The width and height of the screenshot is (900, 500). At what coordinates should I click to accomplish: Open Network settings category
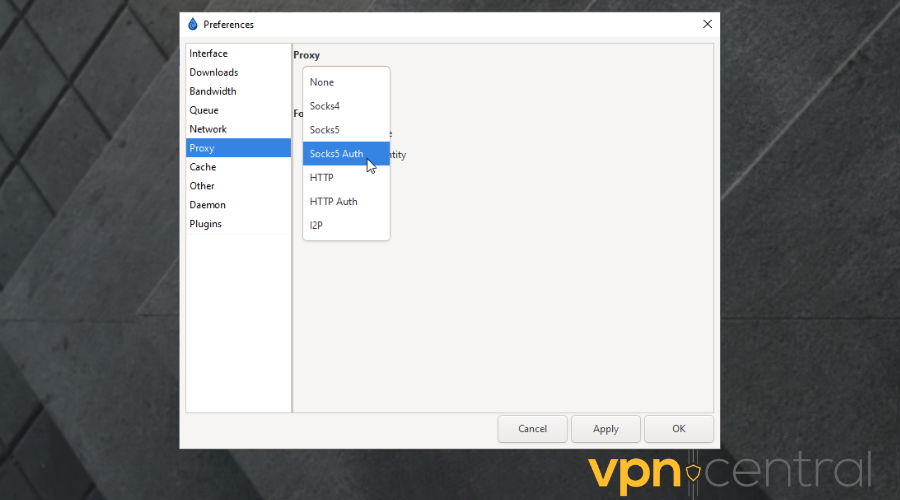(x=208, y=130)
